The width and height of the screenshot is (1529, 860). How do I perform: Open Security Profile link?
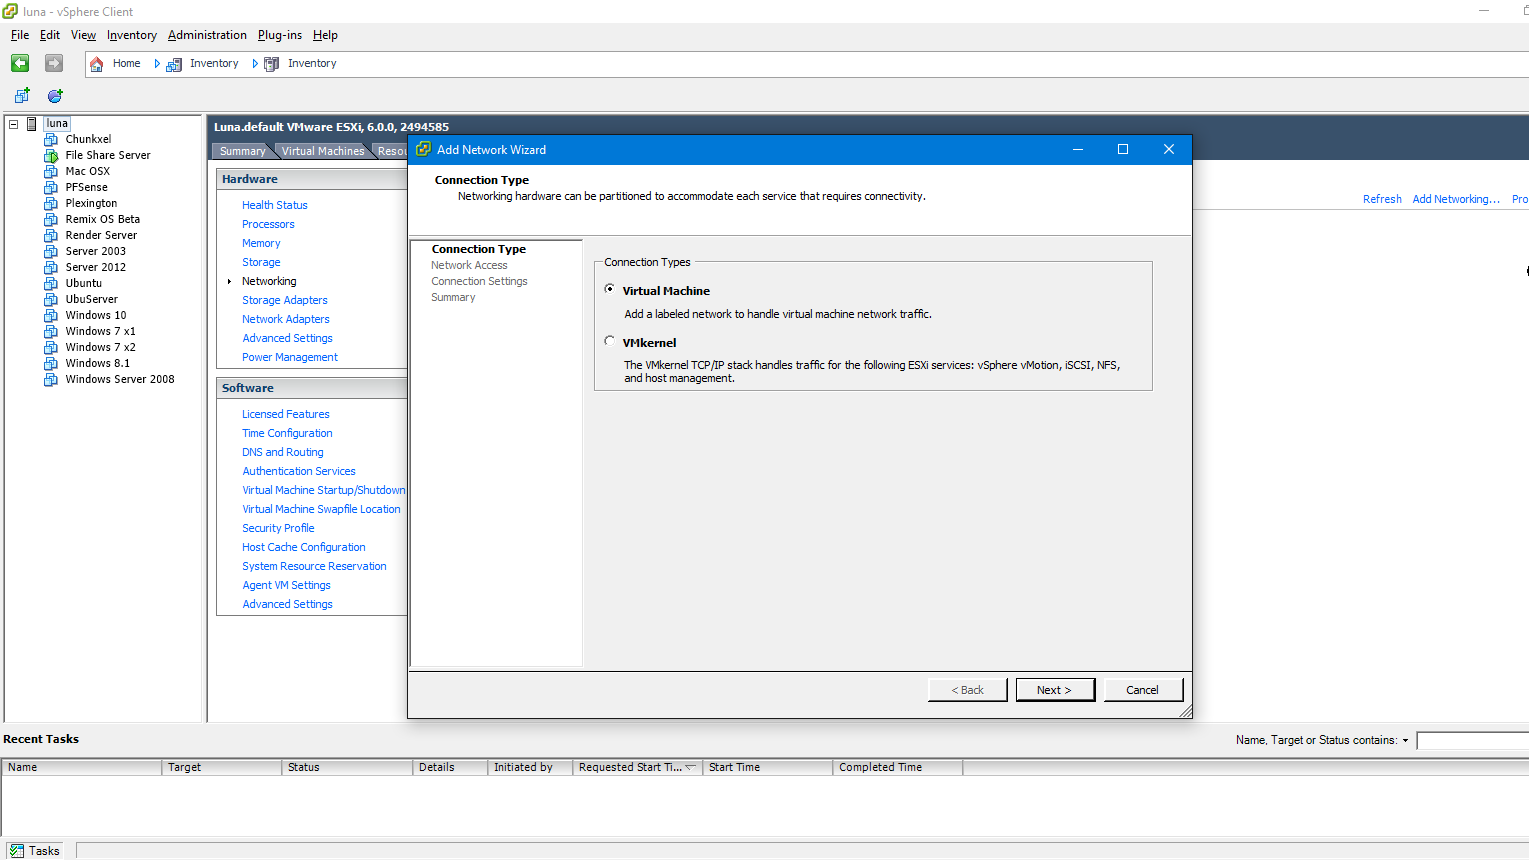pyautogui.click(x=278, y=528)
